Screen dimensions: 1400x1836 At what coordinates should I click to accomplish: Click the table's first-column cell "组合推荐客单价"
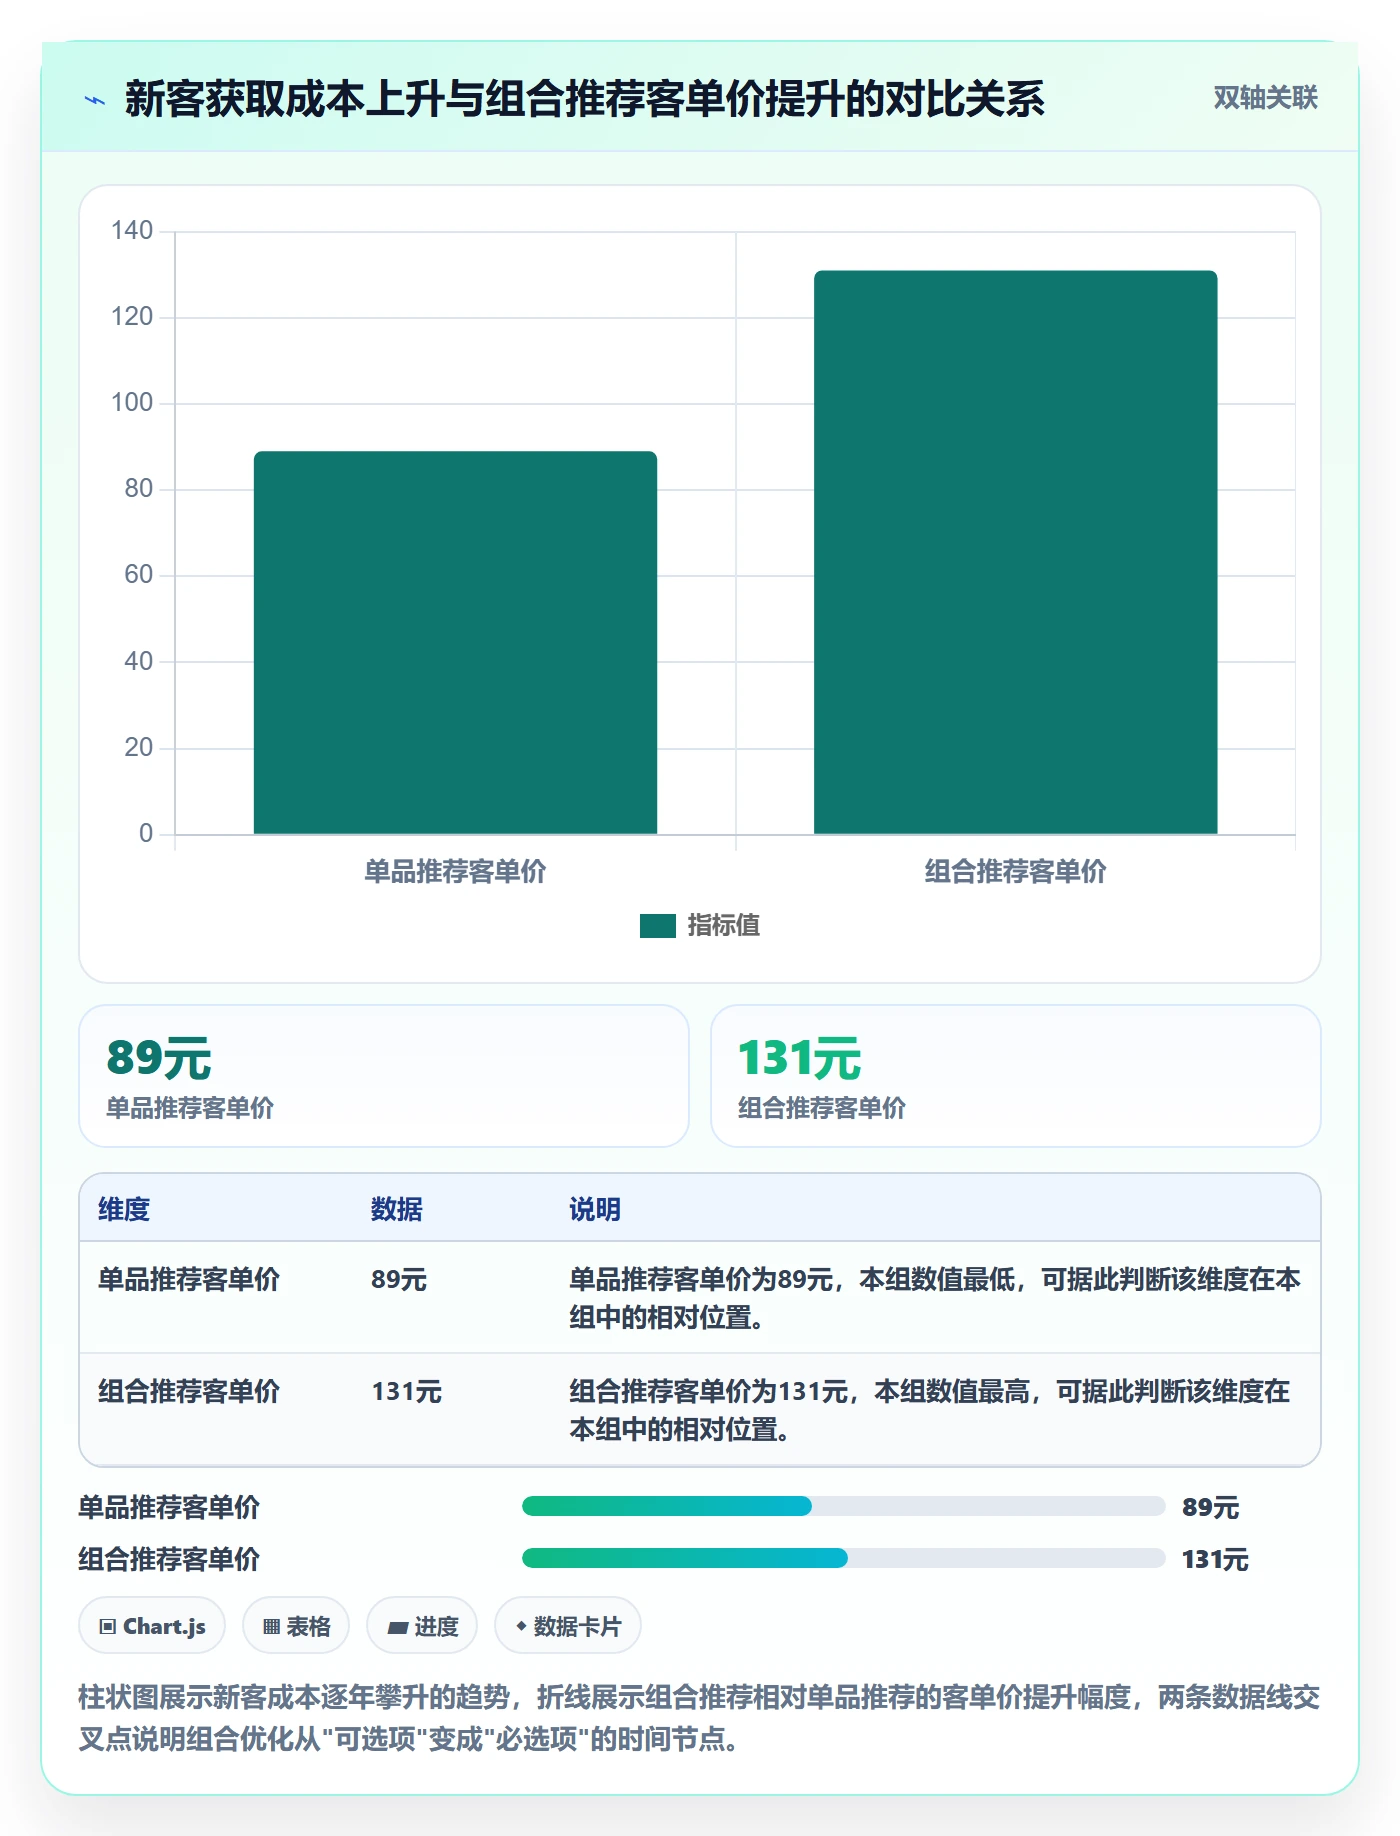pos(189,1391)
